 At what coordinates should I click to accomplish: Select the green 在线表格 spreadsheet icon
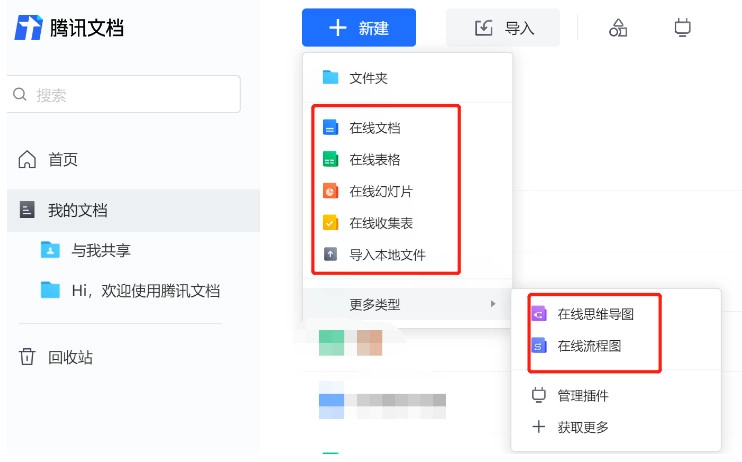click(330, 160)
